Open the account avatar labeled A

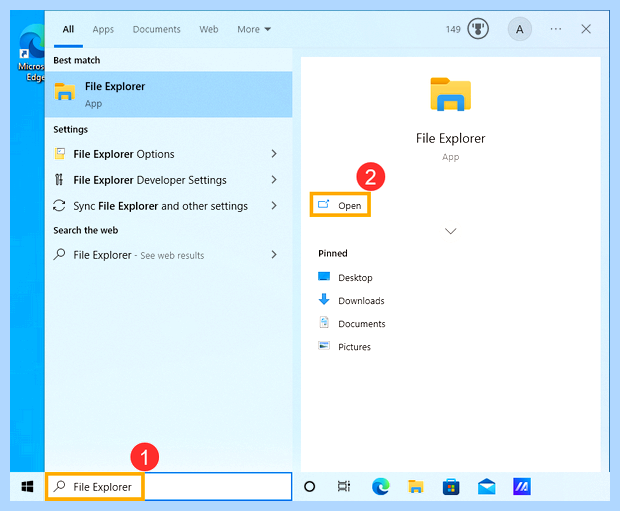(x=520, y=29)
